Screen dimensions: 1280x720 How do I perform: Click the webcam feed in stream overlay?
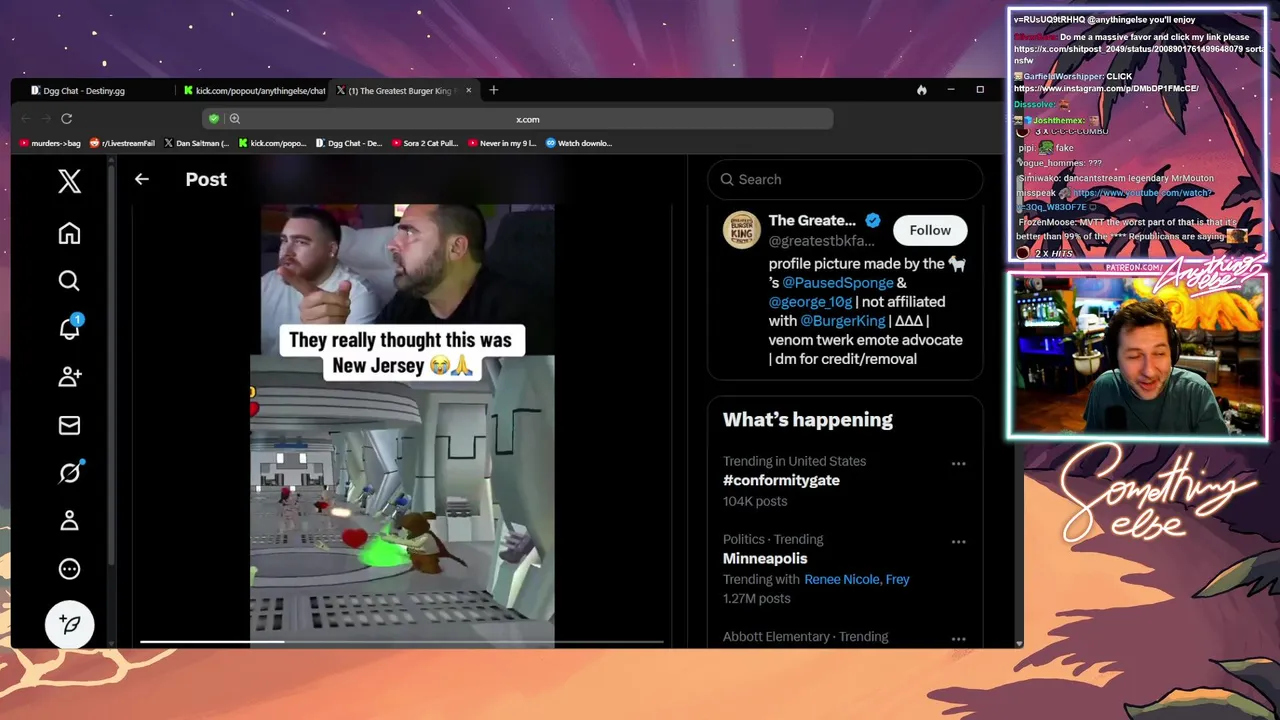[x=1137, y=355]
